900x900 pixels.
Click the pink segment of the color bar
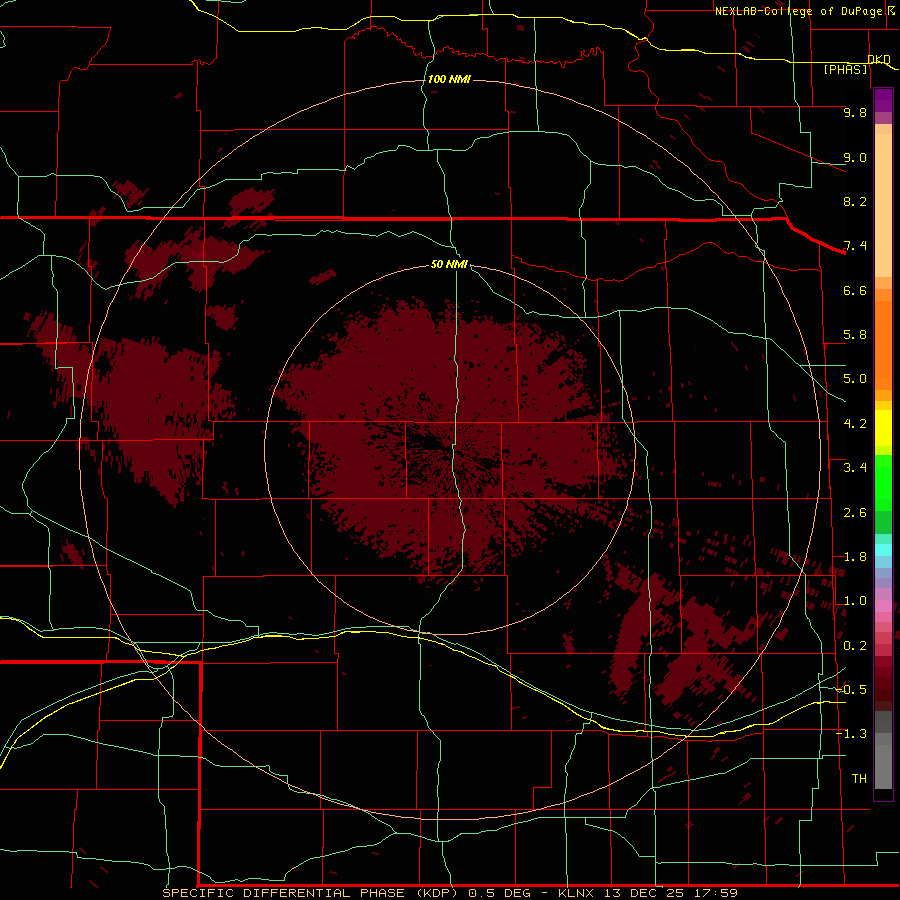(883, 606)
